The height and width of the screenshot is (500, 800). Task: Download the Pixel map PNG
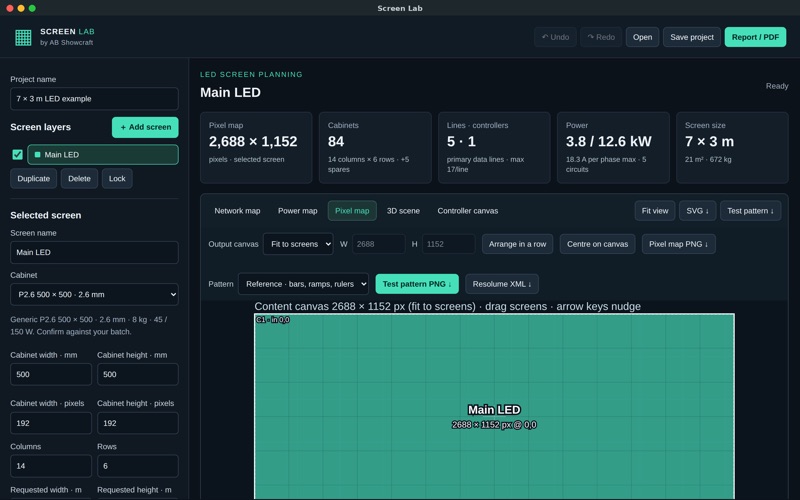pyautogui.click(x=679, y=244)
